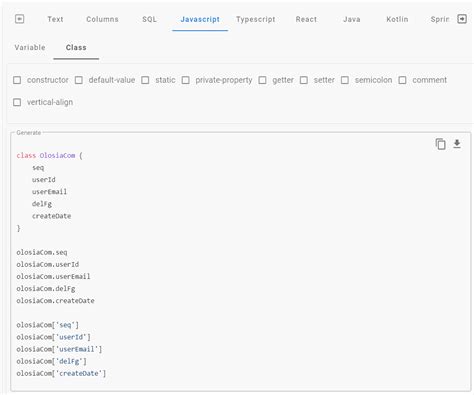Viewport: 474px width, 395px height.
Task: Click the 'createDate' class property line
Action: [51, 216]
